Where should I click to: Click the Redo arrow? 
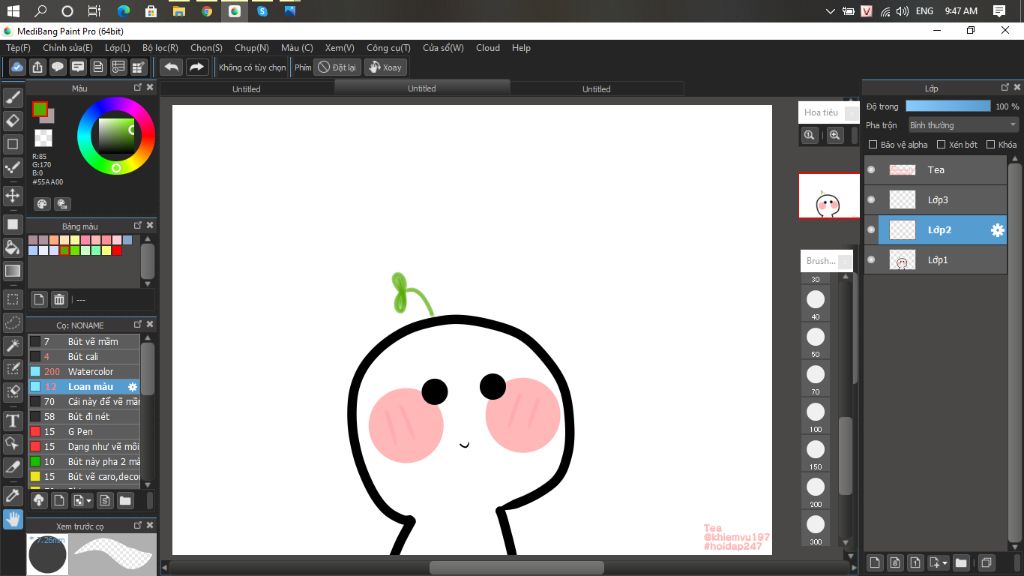[x=196, y=67]
